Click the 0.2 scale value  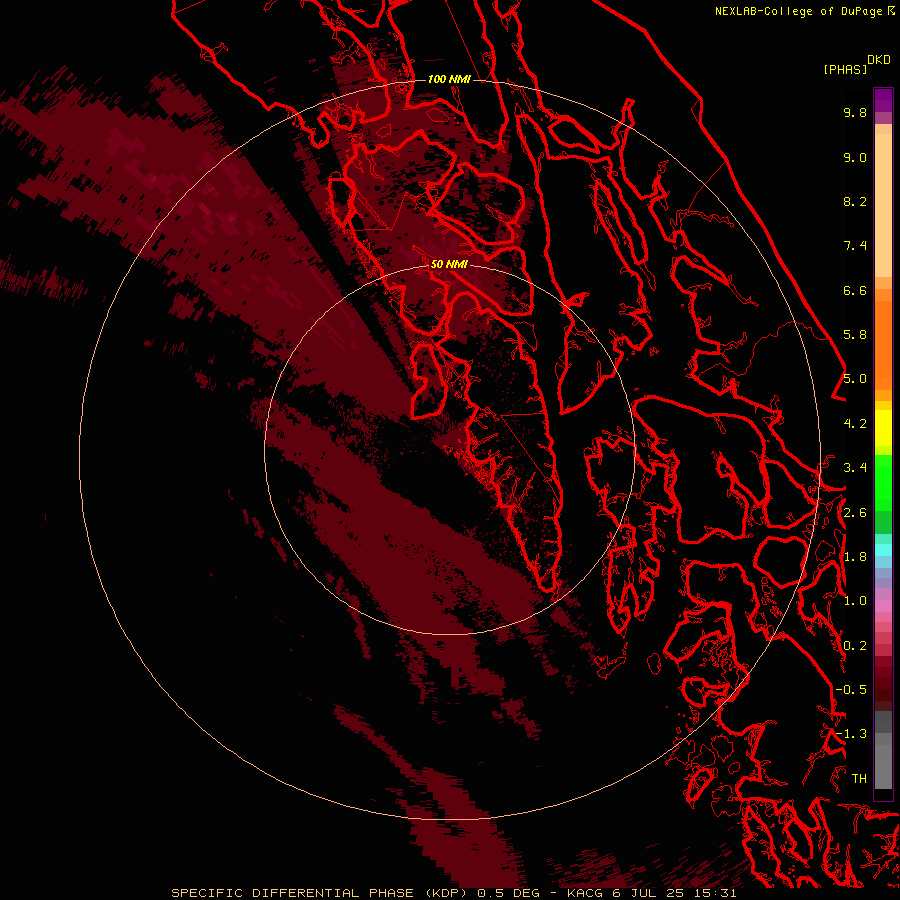(x=855, y=646)
